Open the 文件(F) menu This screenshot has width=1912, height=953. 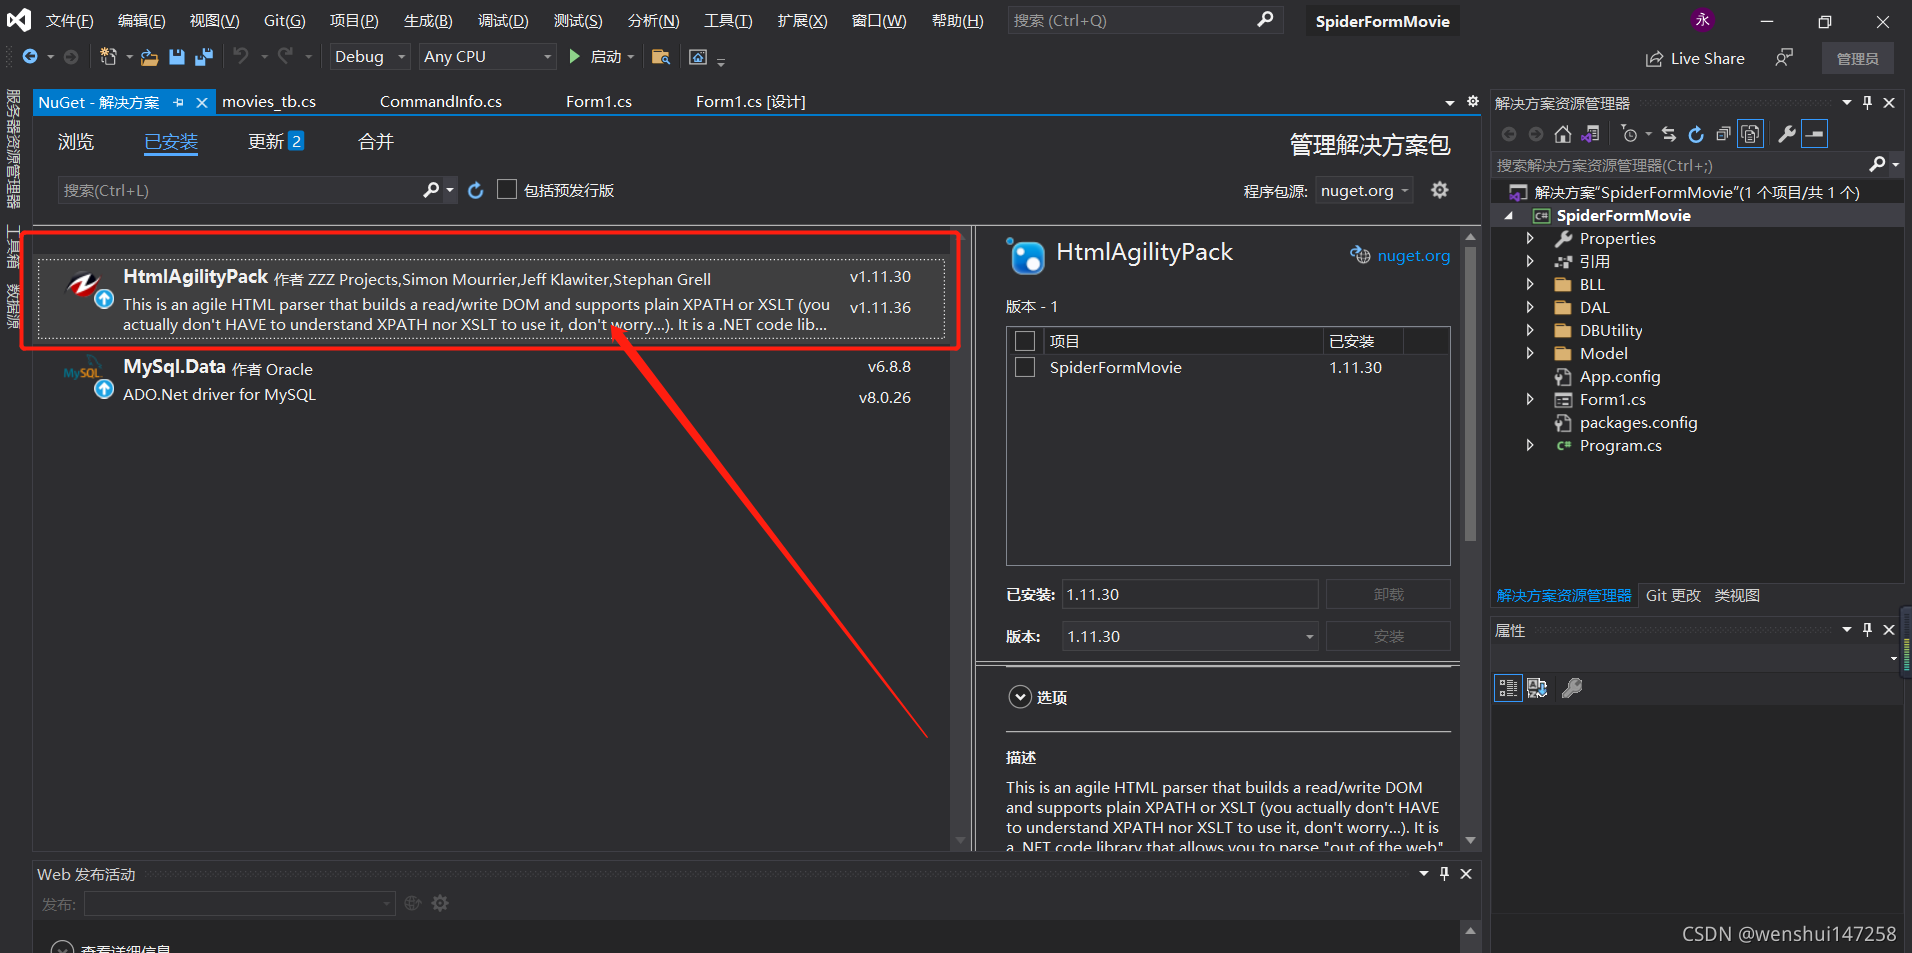tap(69, 21)
